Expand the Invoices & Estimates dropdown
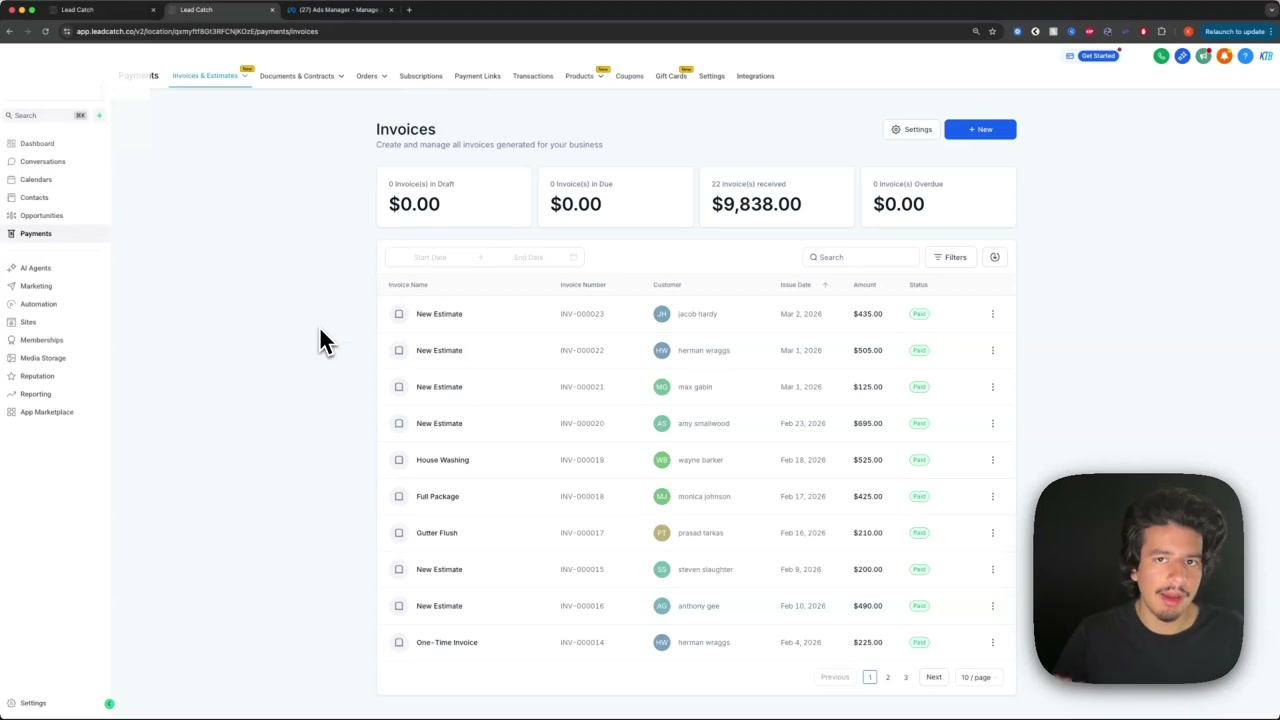The height and width of the screenshot is (720, 1280). click(x=245, y=76)
